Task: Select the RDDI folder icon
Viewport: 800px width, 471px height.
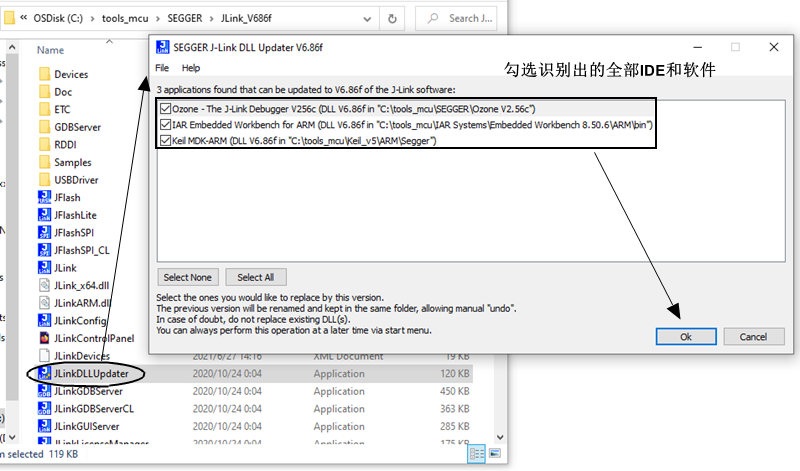Action: click(x=44, y=144)
